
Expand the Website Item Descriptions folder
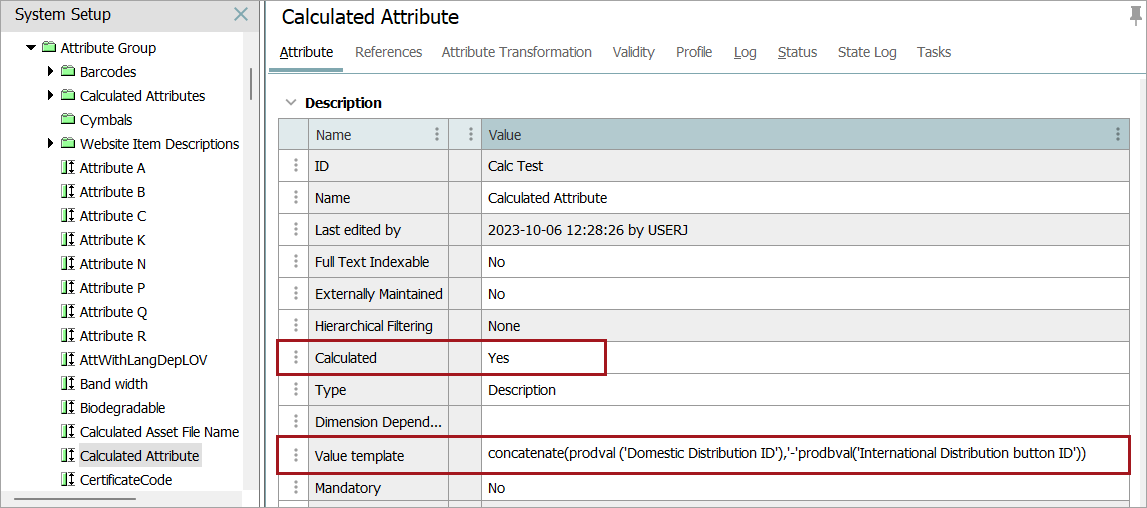[51, 144]
